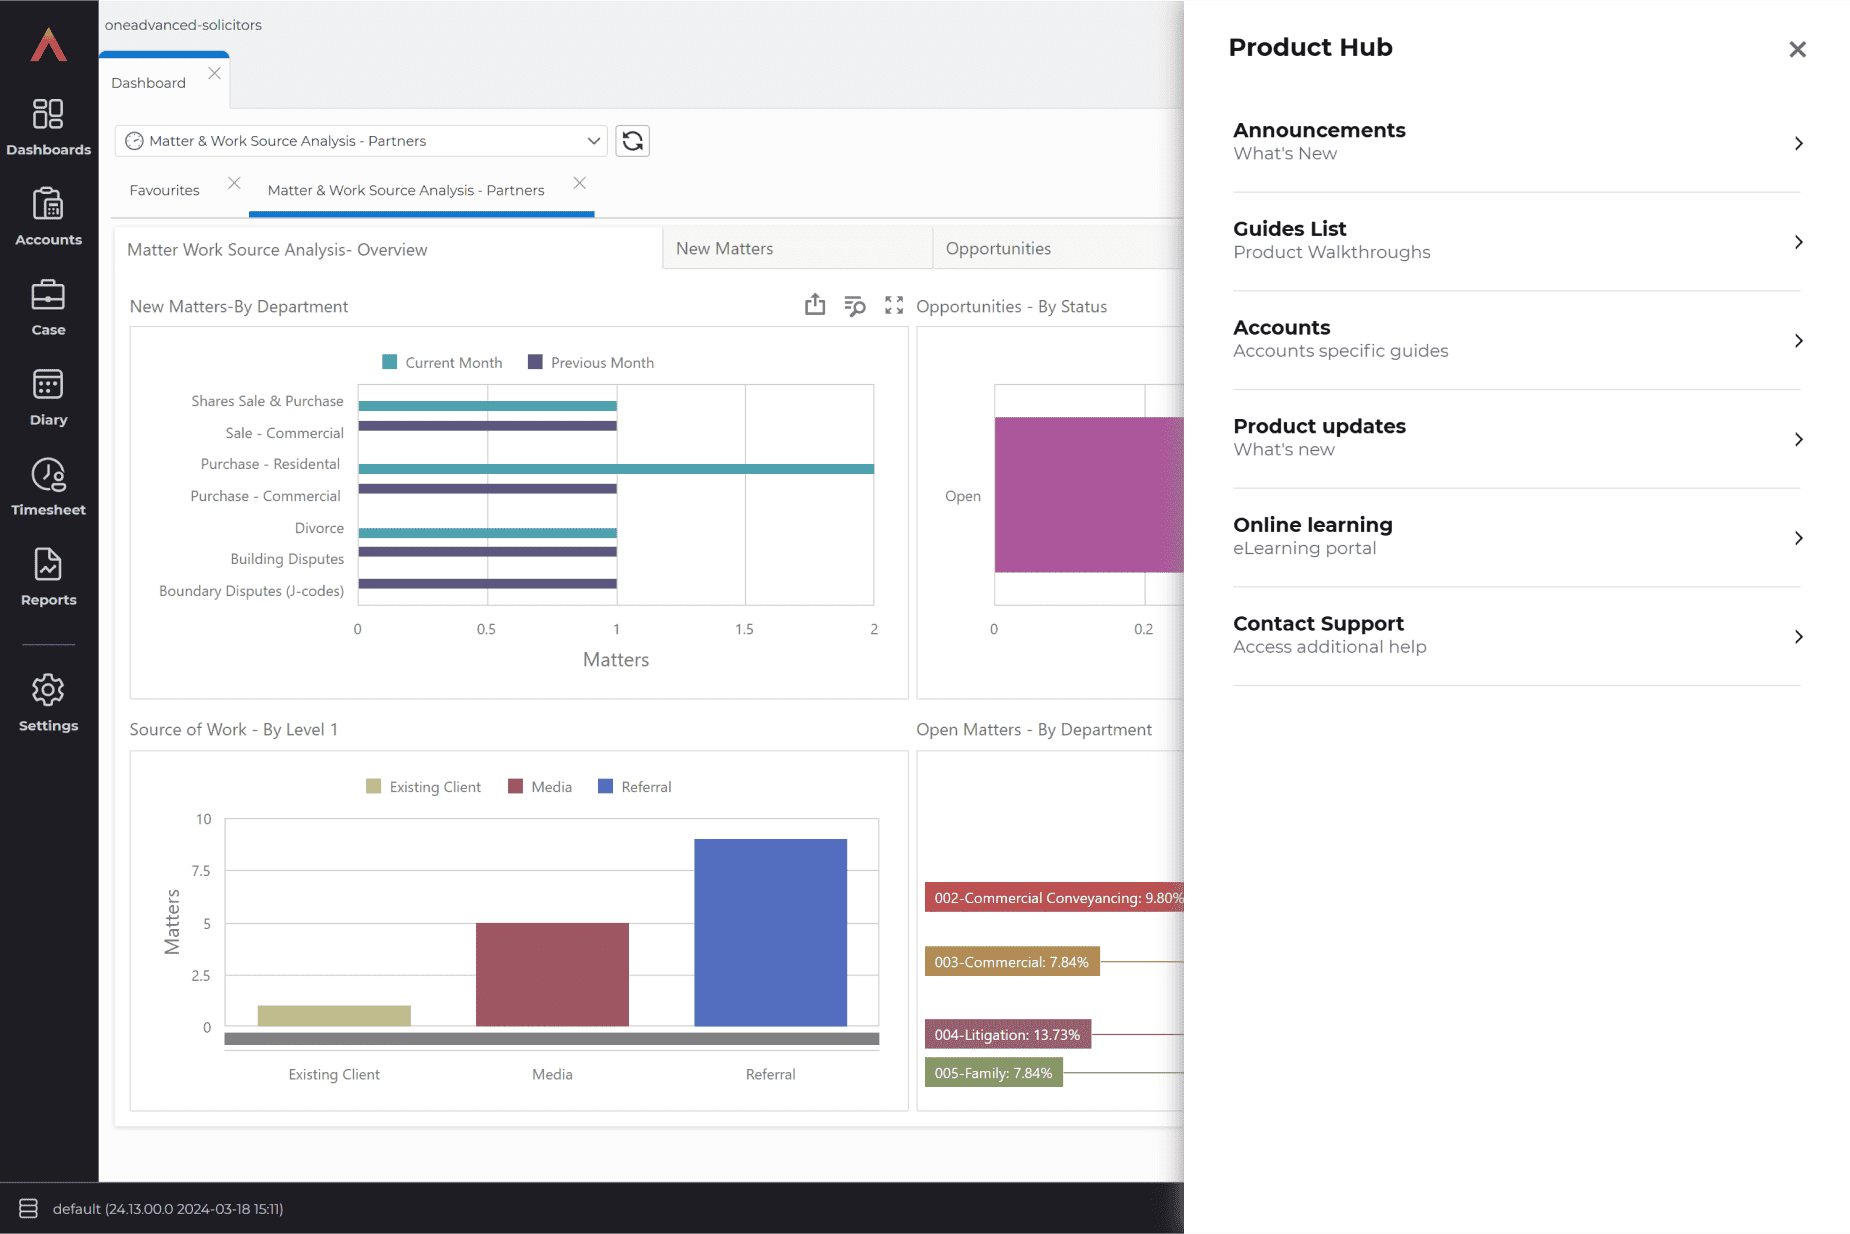Open the Timesheet module
The height and width of the screenshot is (1234, 1850).
(x=48, y=487)
